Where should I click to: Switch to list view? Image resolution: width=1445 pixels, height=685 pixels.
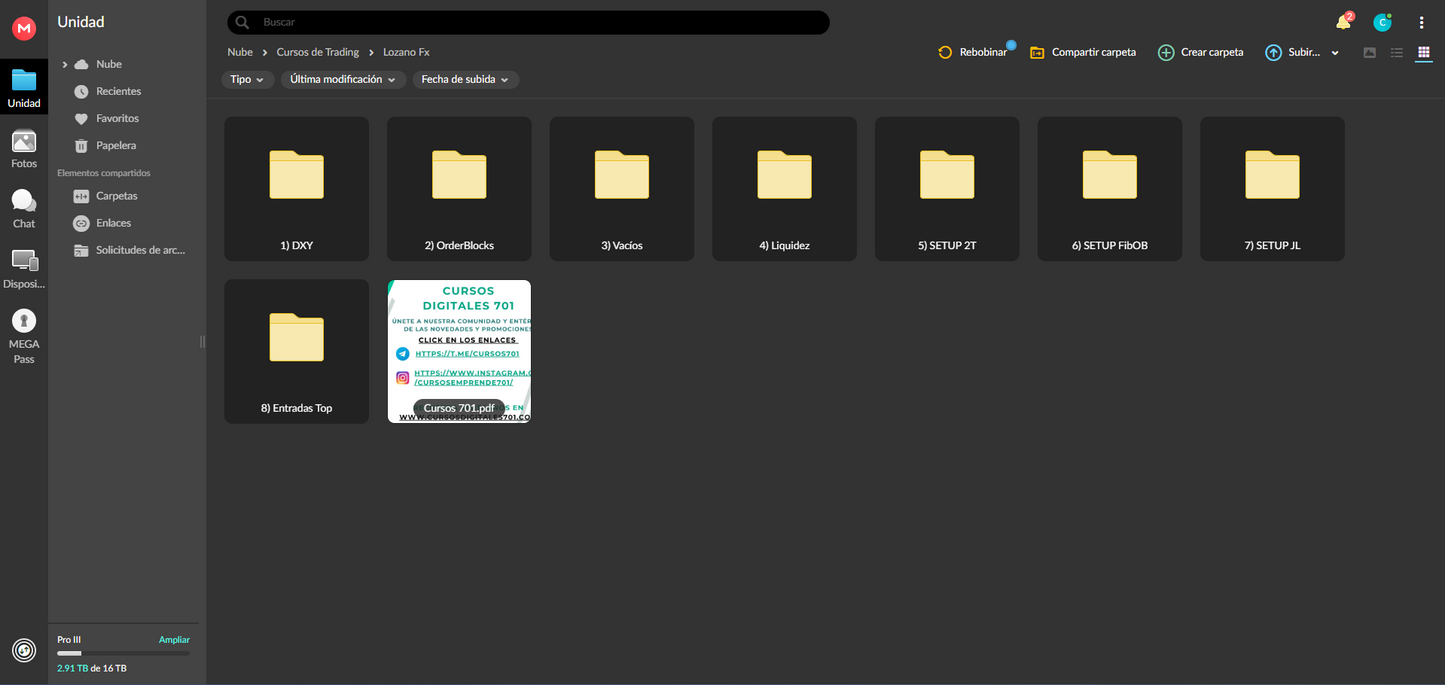pos(1397,53)
